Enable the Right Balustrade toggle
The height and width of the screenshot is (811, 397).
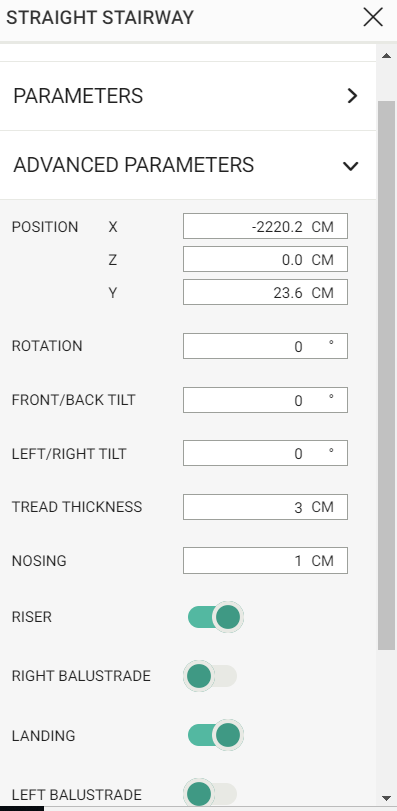point(211,676)
